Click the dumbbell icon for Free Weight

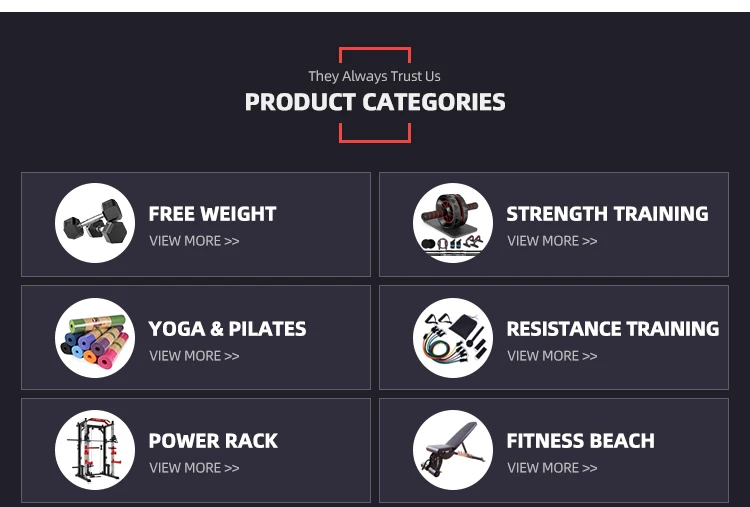95,223
